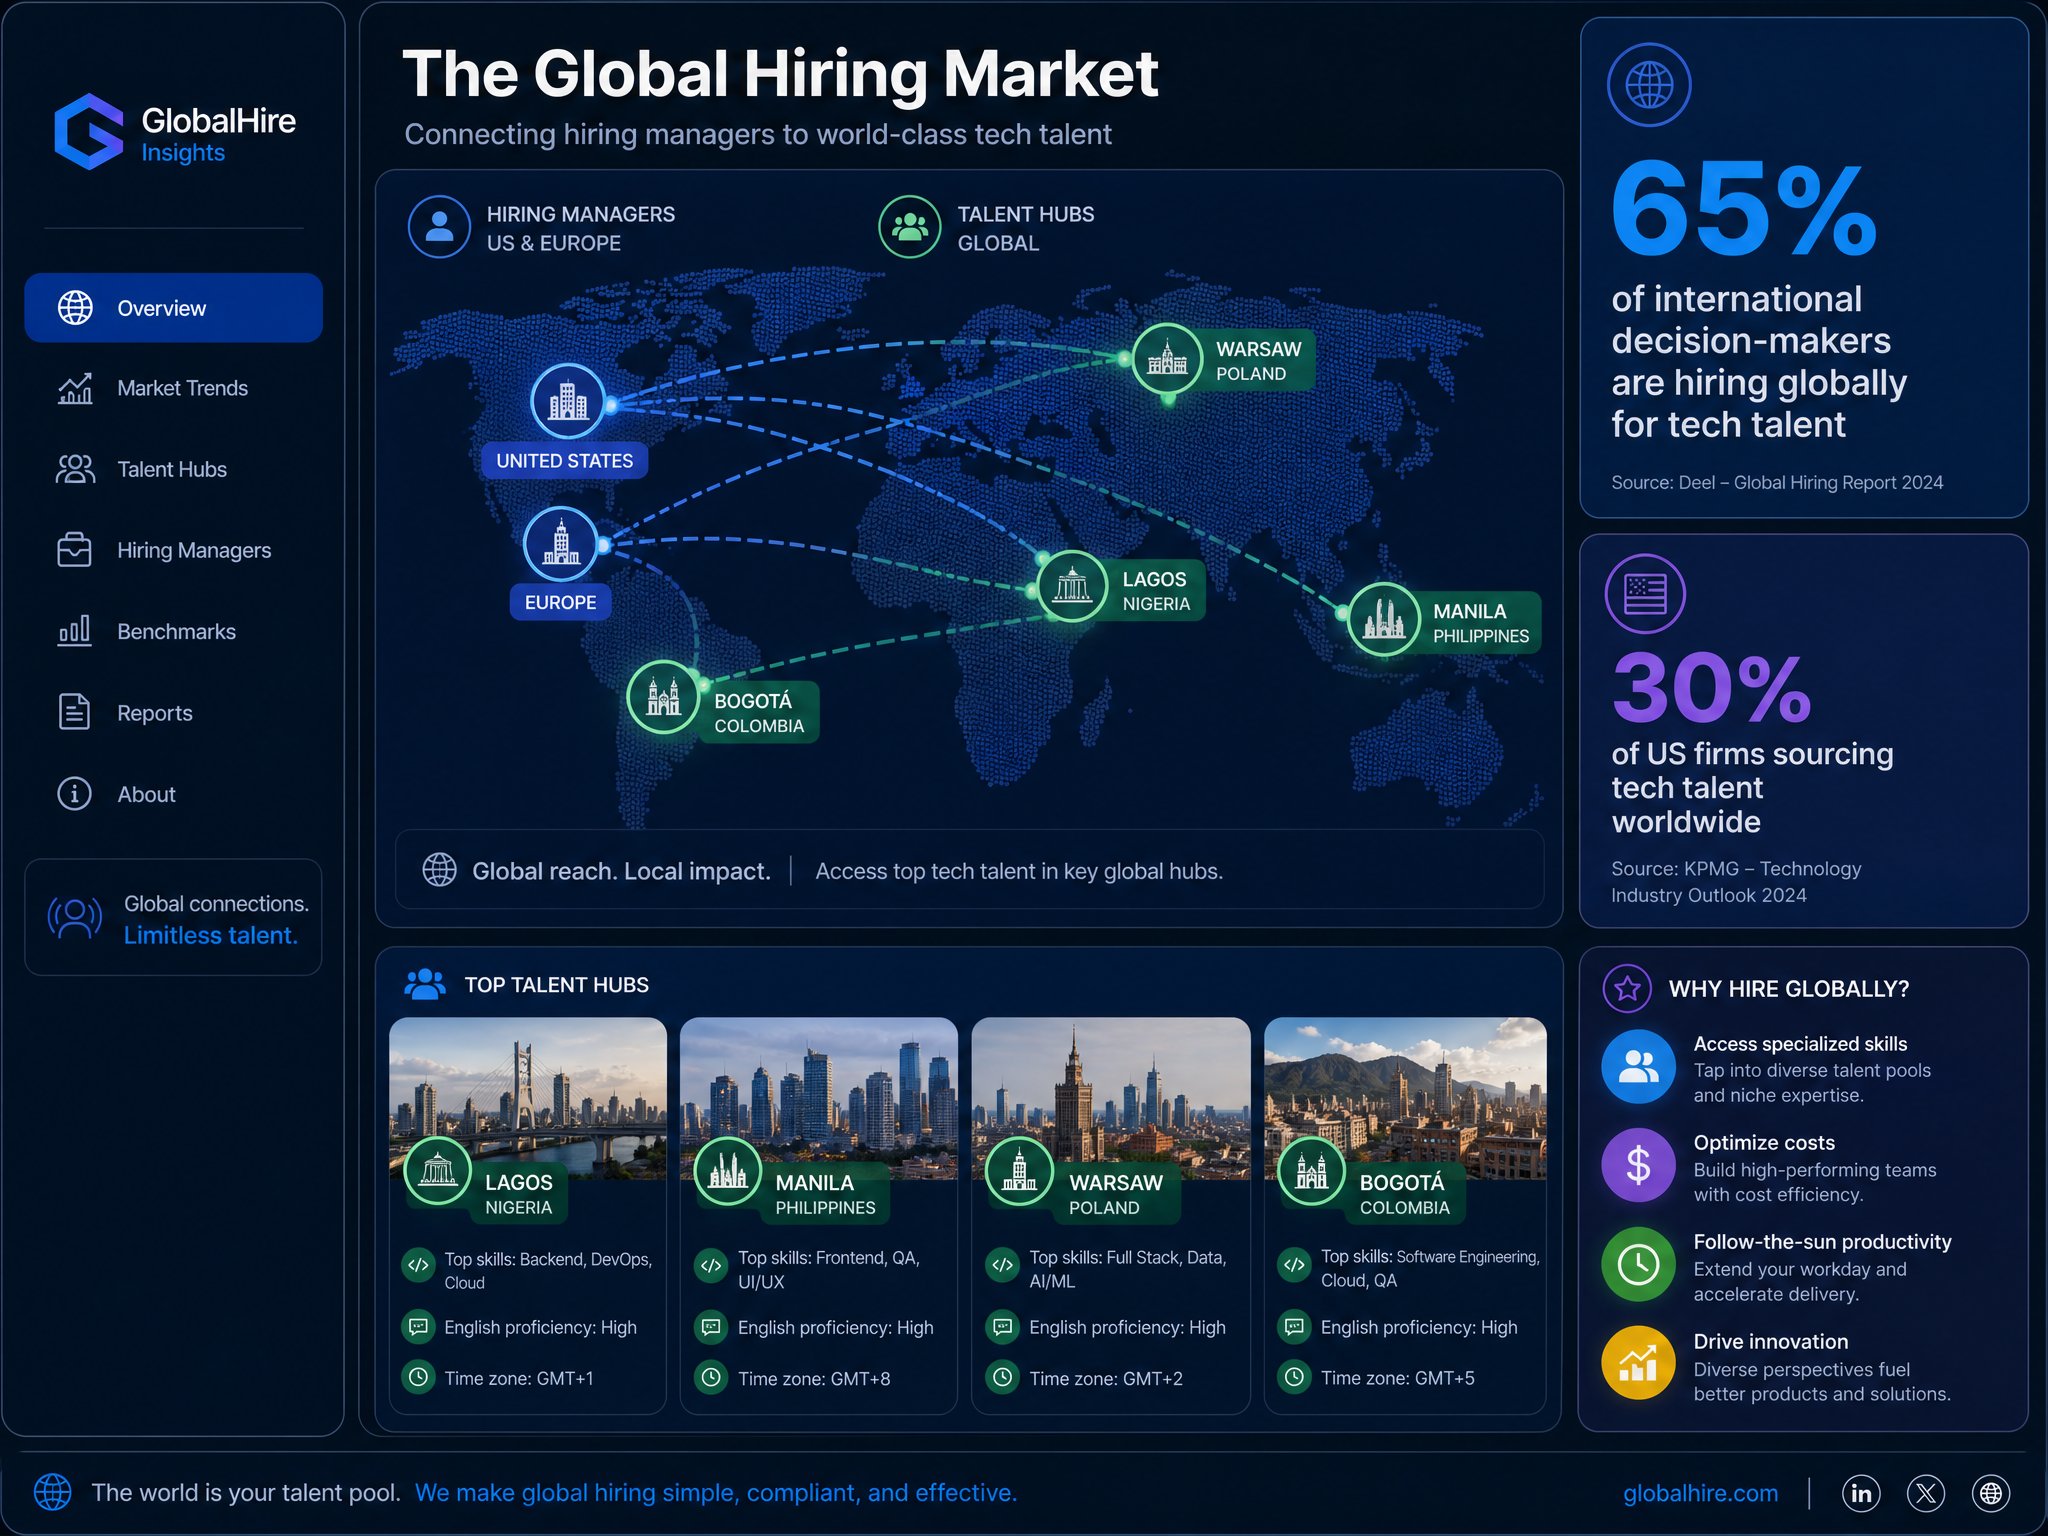Click the United States building marker

point(568,401)
